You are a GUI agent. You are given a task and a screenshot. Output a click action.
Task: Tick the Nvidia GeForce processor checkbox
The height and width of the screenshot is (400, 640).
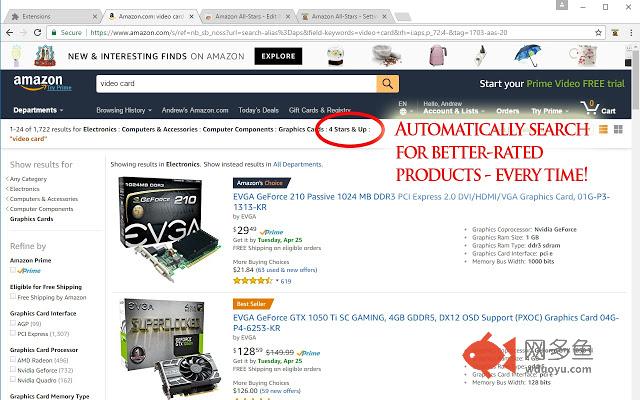(x=13, y=370)
